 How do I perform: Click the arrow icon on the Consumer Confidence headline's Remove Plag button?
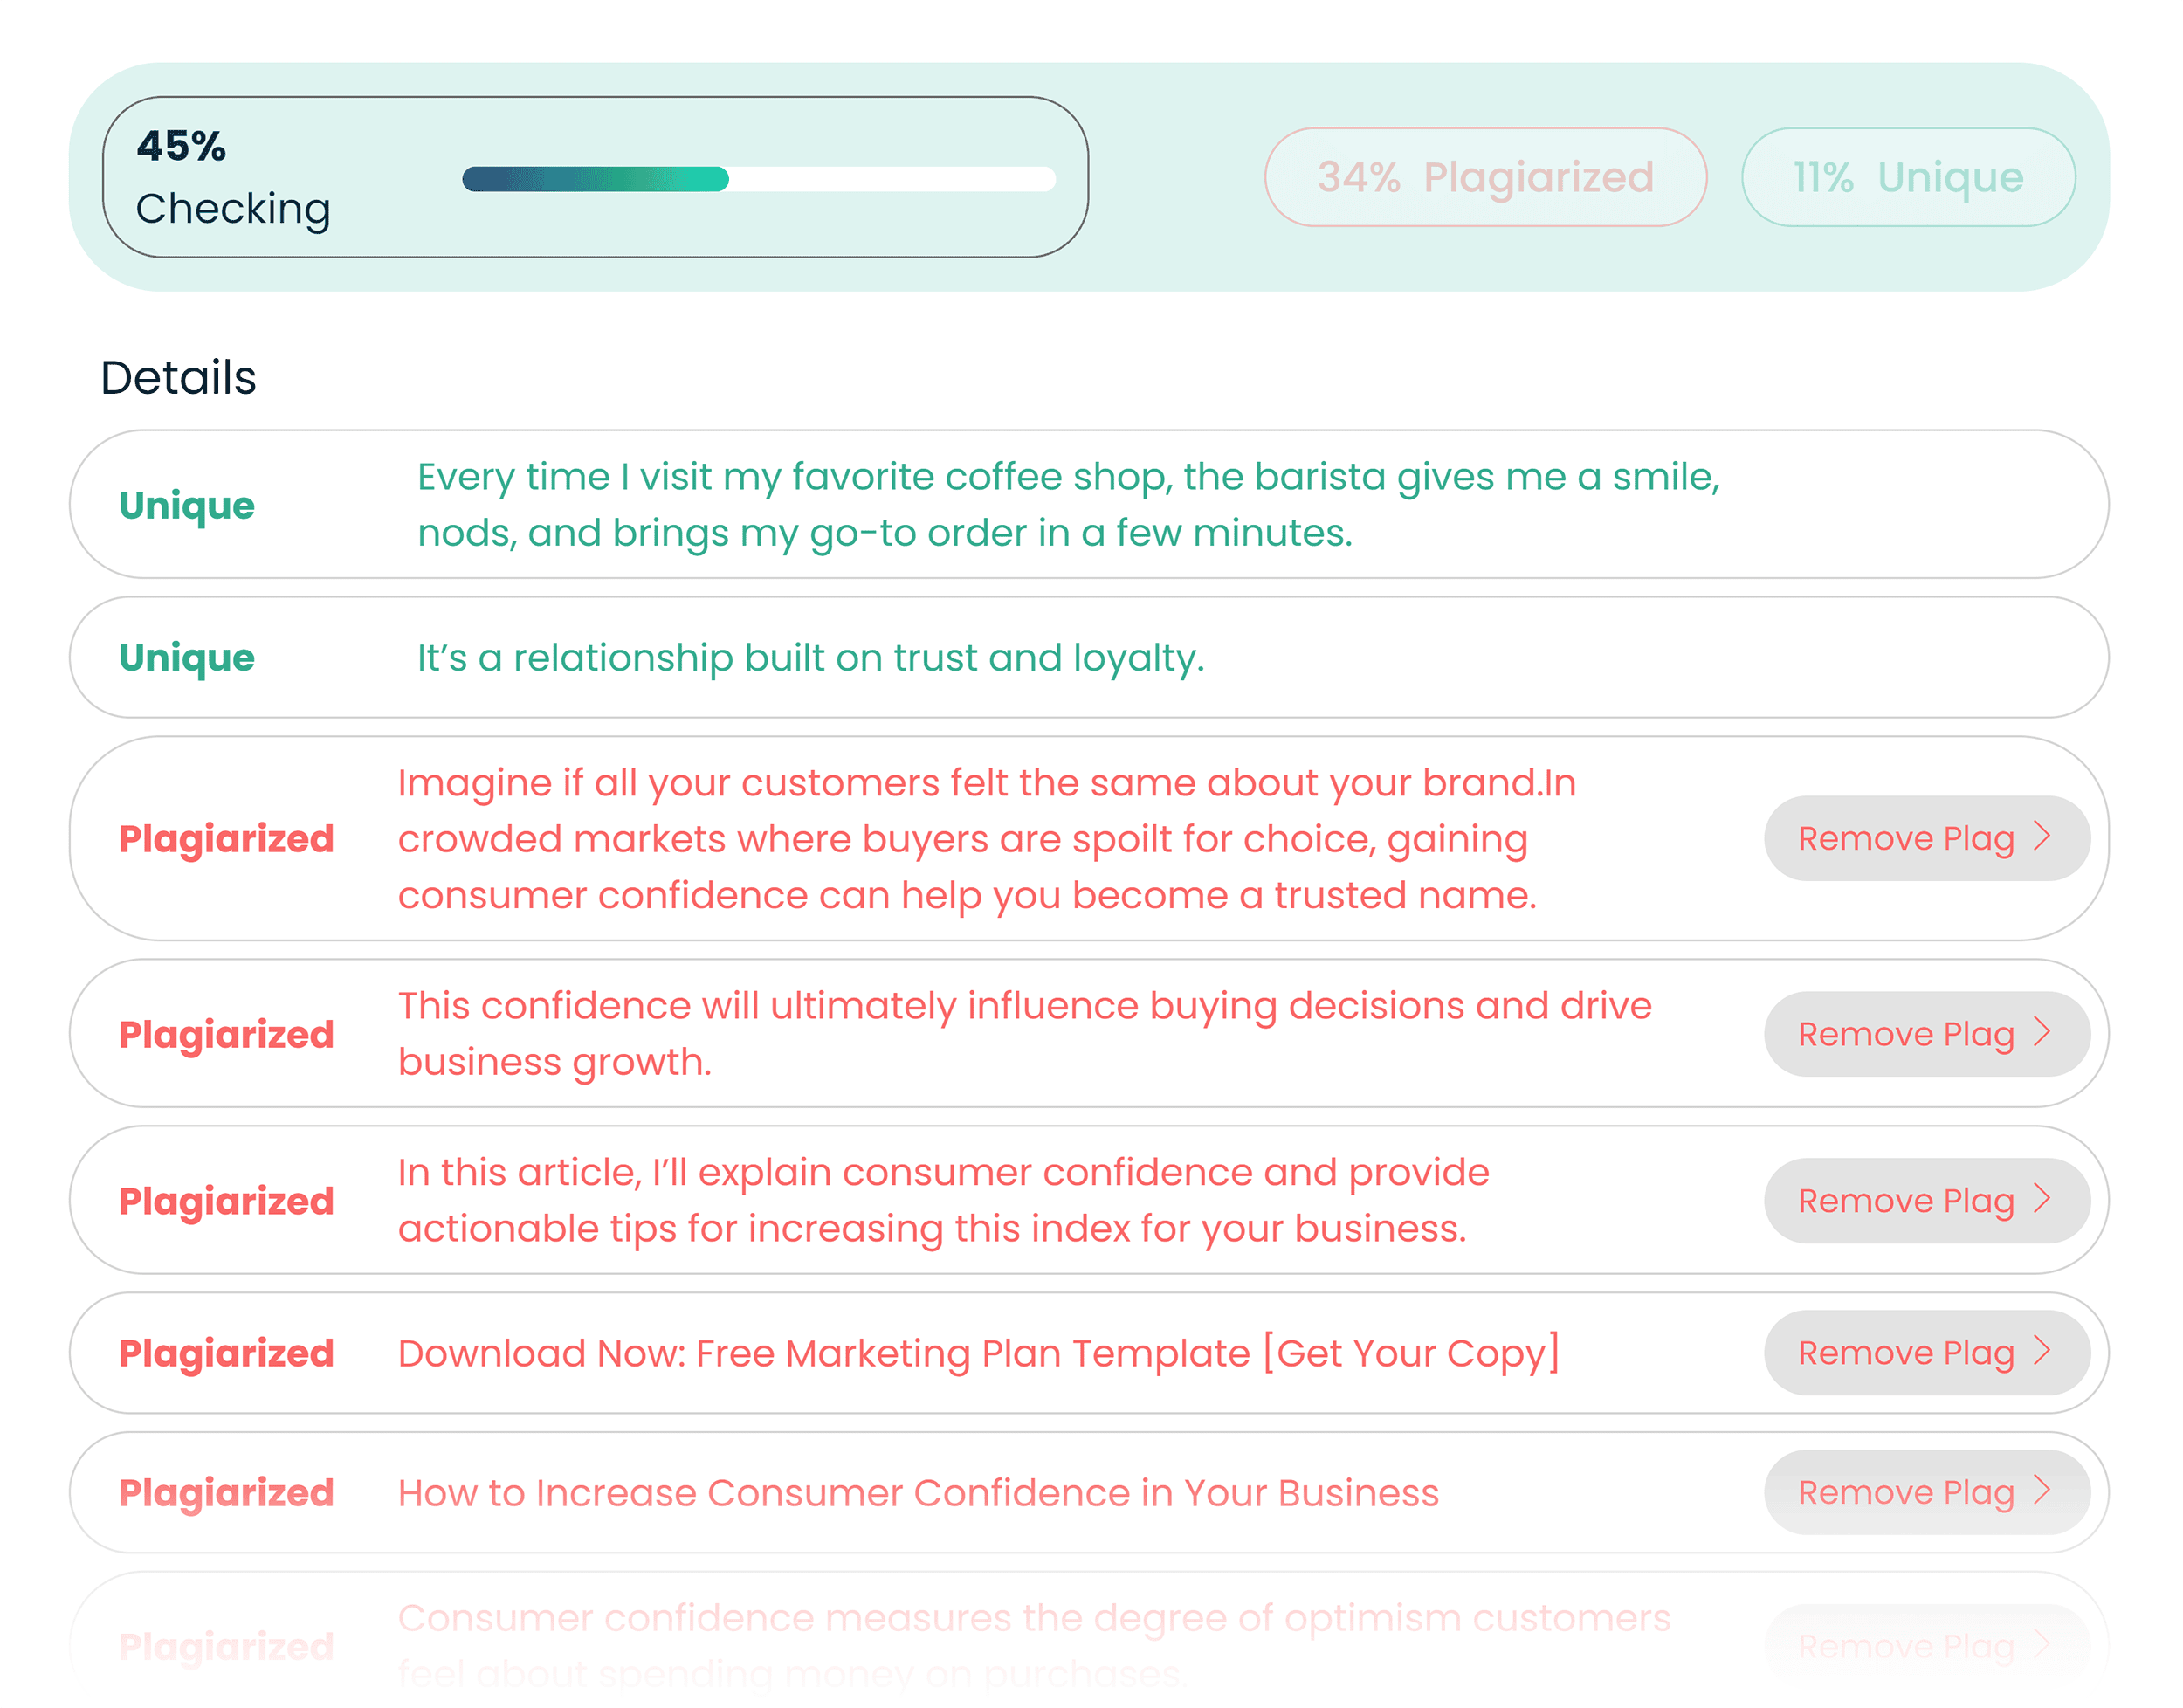(2043, 1492)
